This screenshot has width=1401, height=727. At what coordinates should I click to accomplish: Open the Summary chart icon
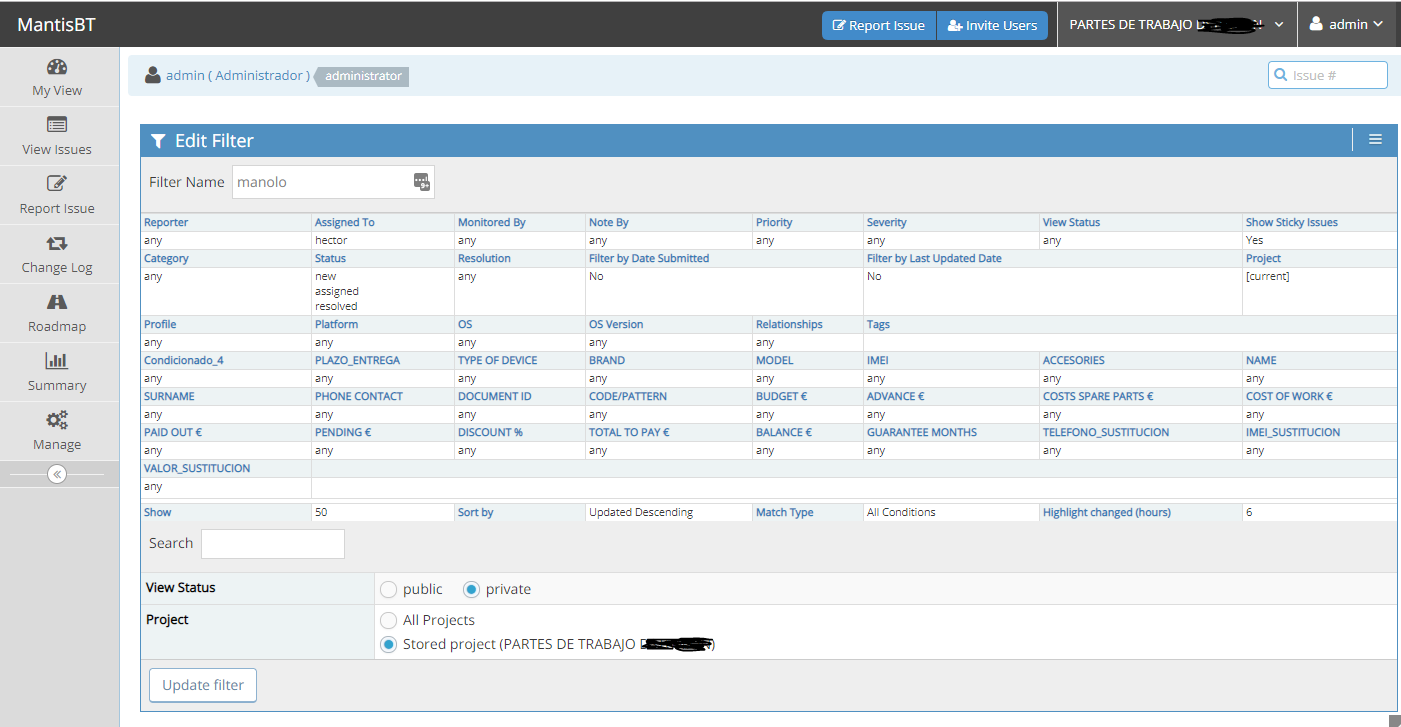coord(57,362)
